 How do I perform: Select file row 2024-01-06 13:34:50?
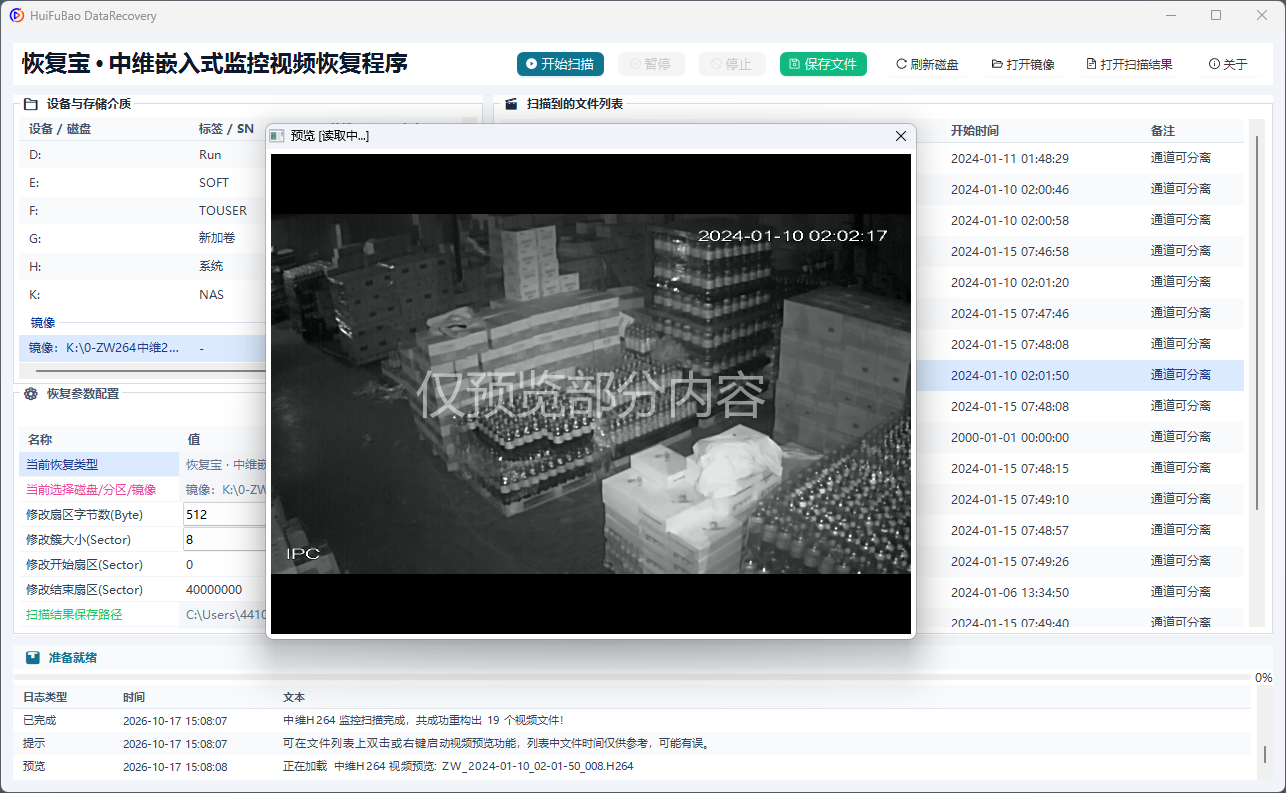[1078, 592]
